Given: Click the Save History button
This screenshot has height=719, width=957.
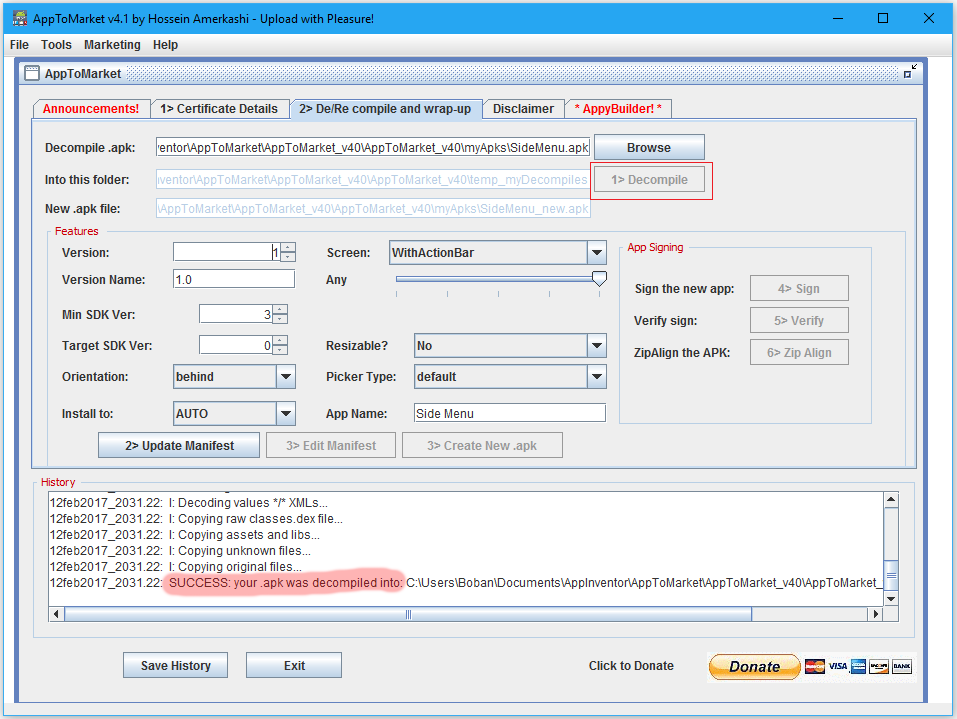Looking at the screenshot, I should click(x=176, y=665).
